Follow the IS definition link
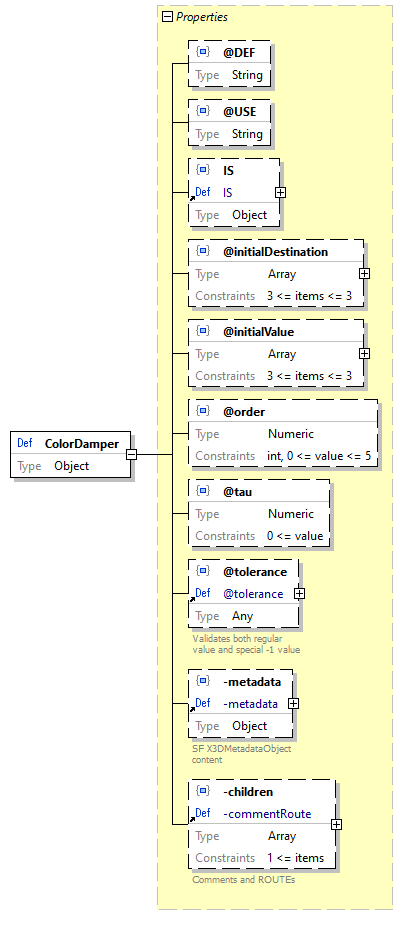This screenshot has height=926, width=408. [228, 193]
